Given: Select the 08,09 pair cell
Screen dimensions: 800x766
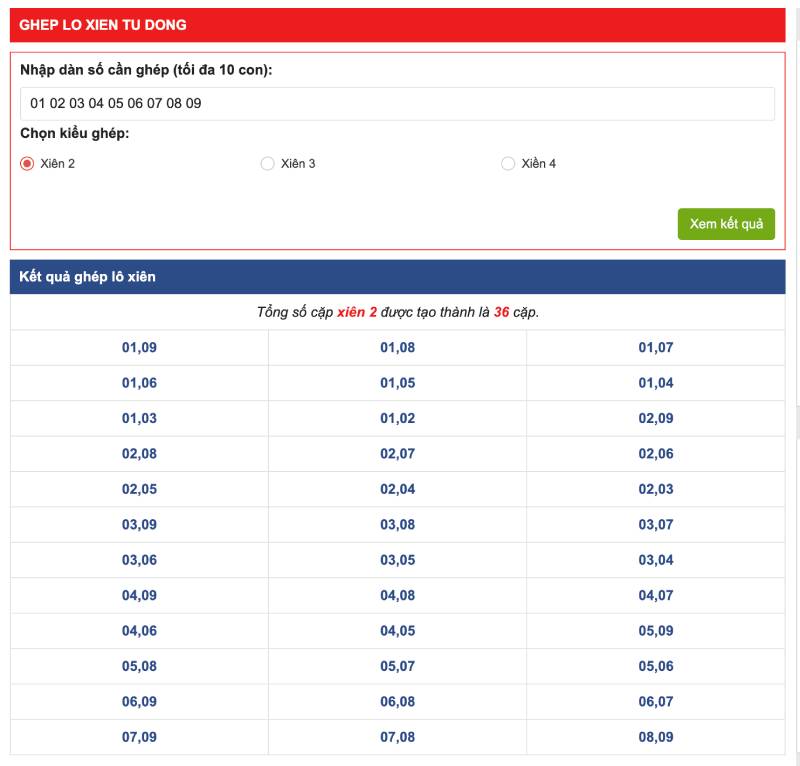Looking at the screenshot, I should coord(656,738).
